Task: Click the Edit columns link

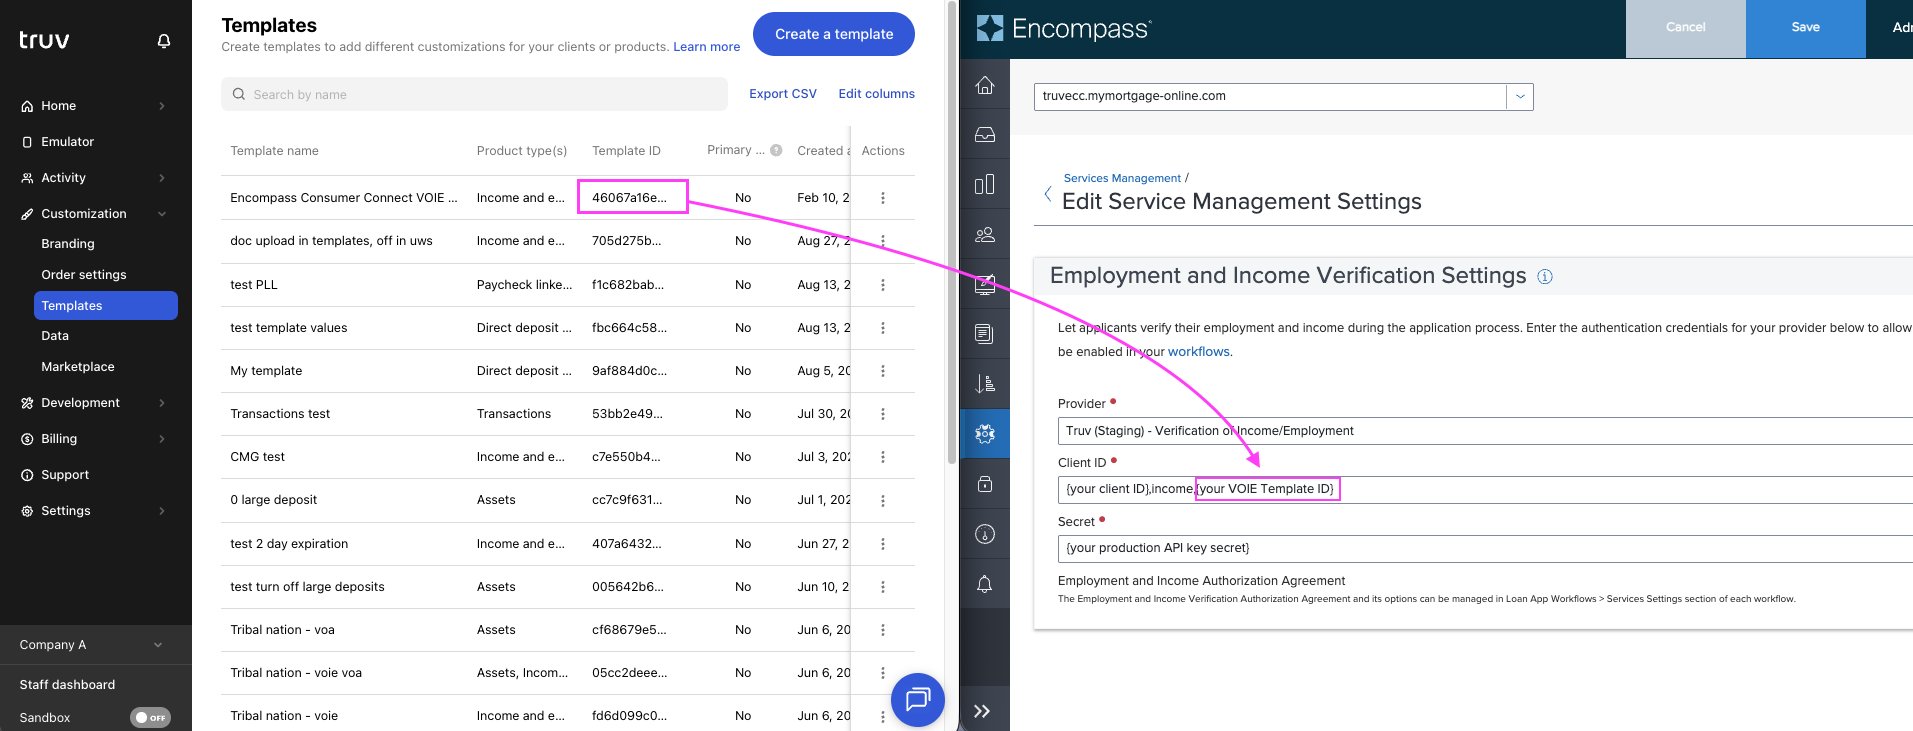Action: tap(877, 94)
